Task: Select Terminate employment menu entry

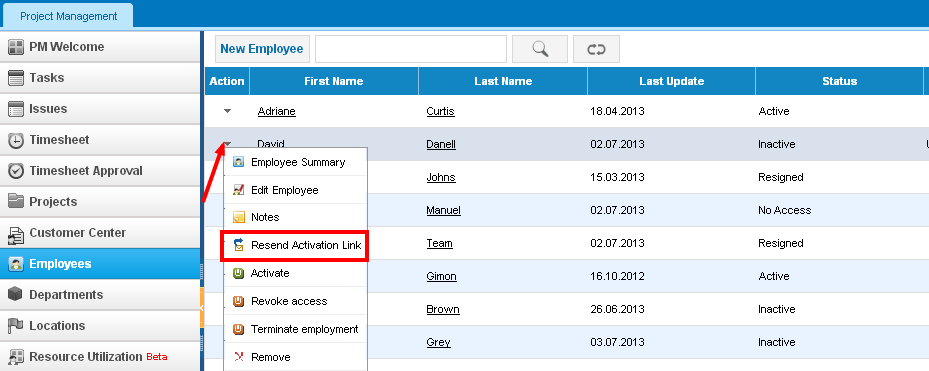Action: 296,329
